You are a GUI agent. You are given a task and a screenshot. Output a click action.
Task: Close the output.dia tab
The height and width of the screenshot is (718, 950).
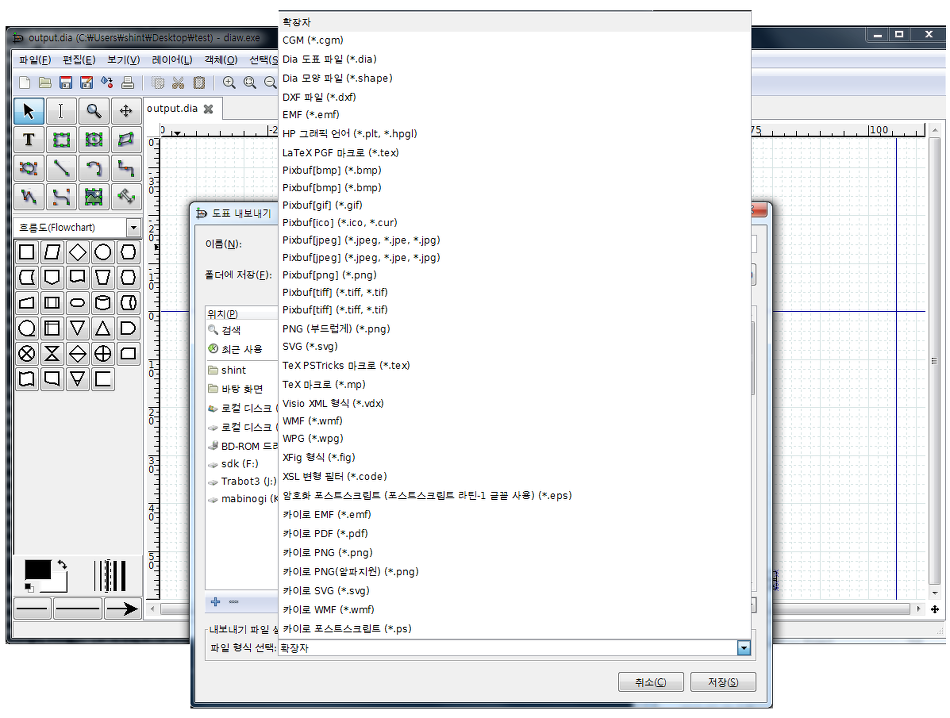208,109
